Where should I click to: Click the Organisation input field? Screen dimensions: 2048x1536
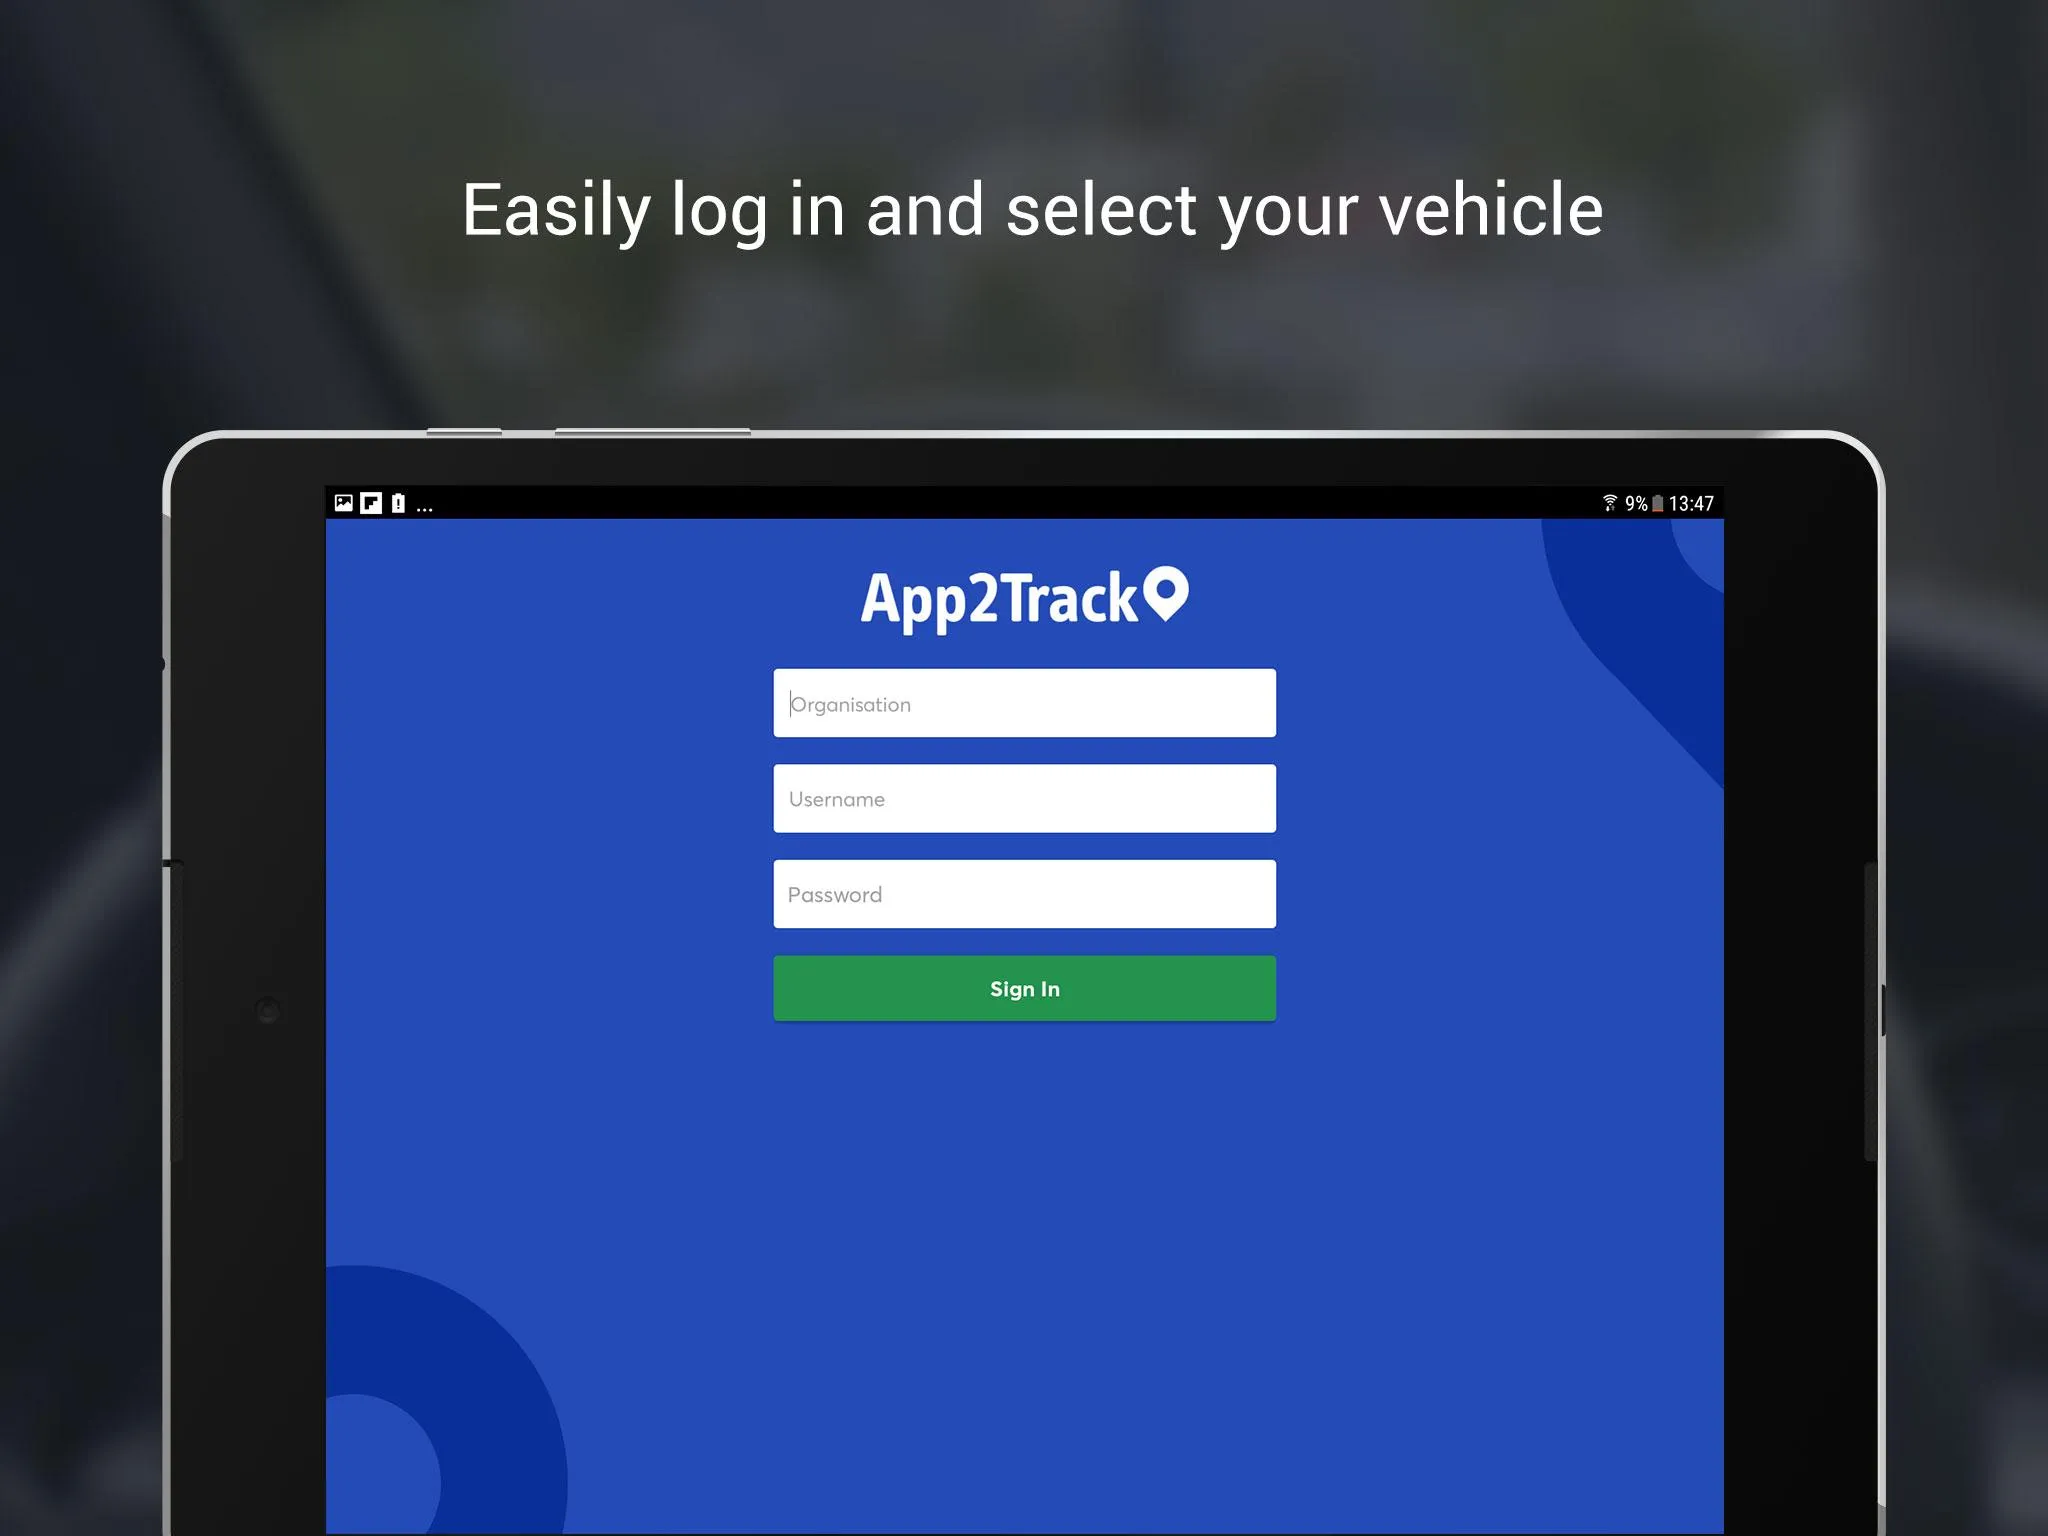pos(1026,703)
